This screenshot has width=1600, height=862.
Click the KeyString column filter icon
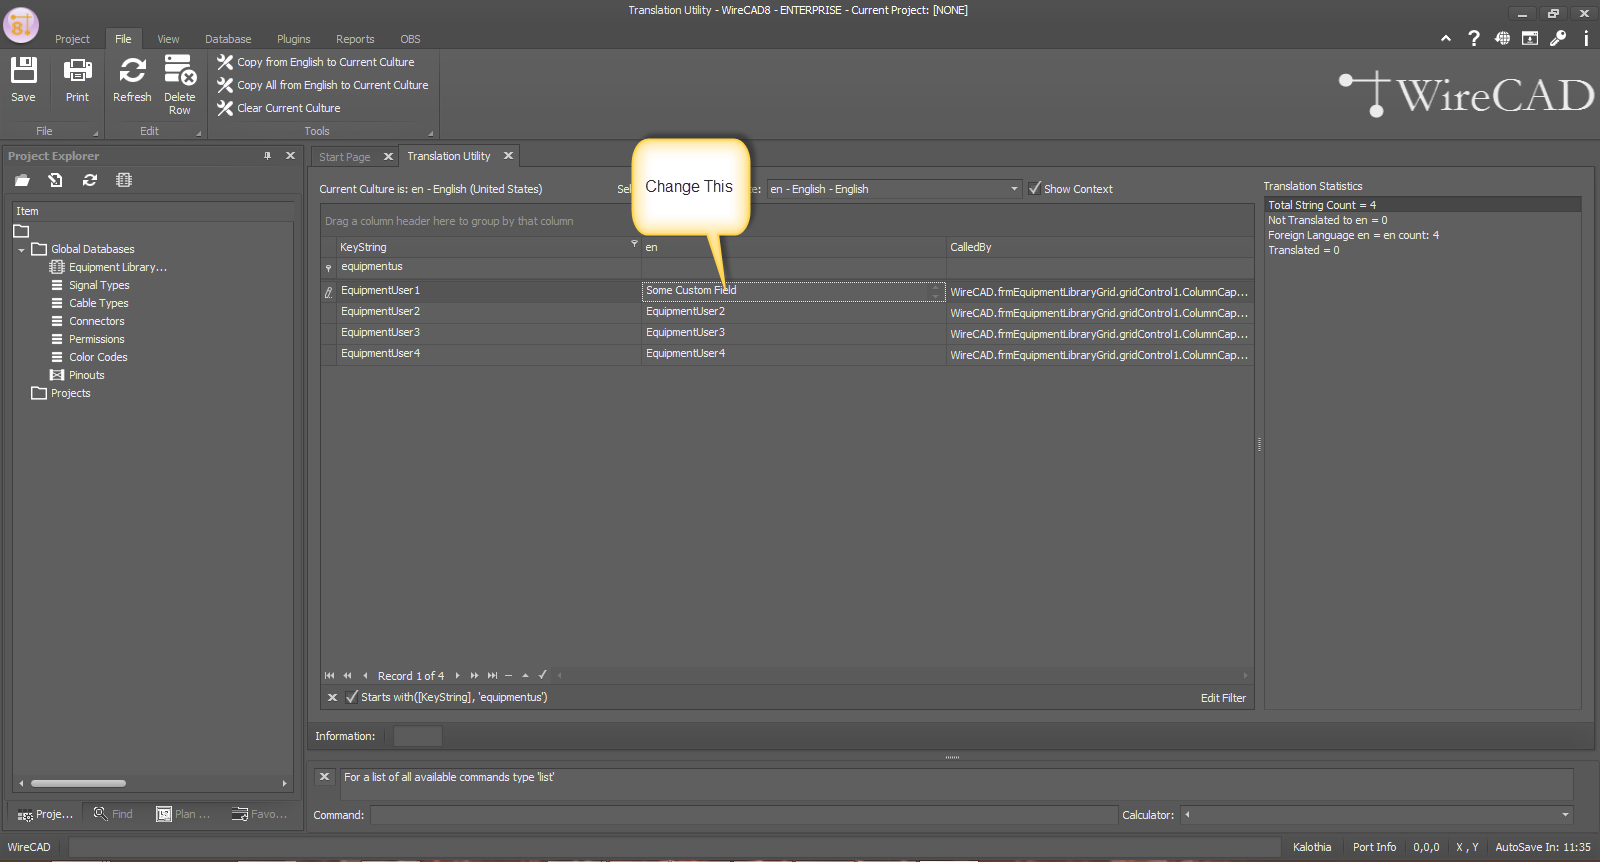click(634, 244)
